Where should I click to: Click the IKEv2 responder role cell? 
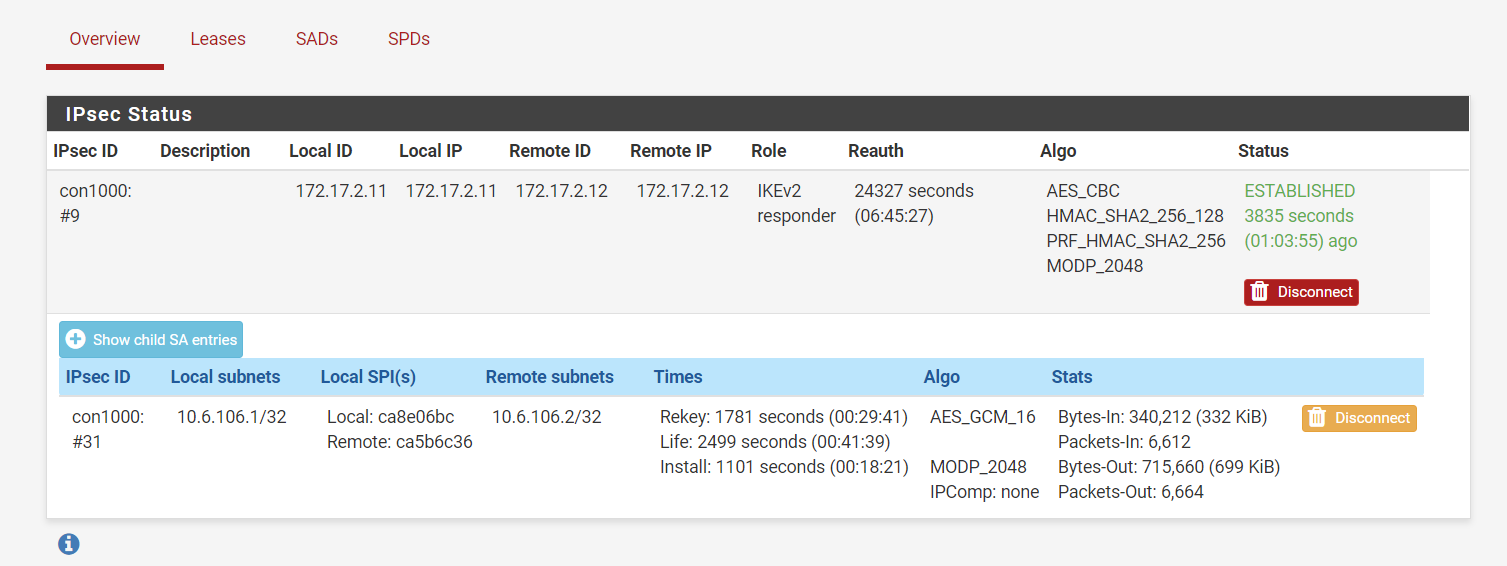tap(796, 203)
